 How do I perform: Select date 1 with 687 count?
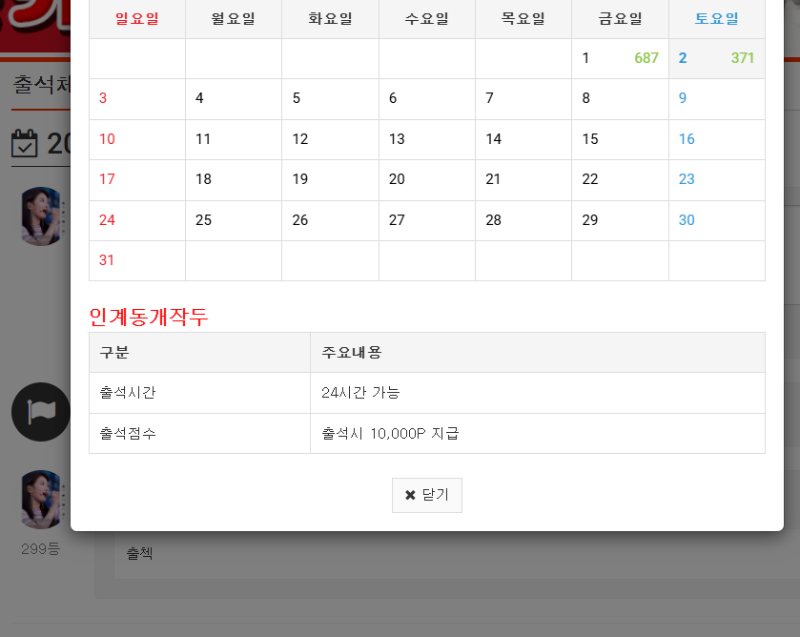click(x=620, y=58)
